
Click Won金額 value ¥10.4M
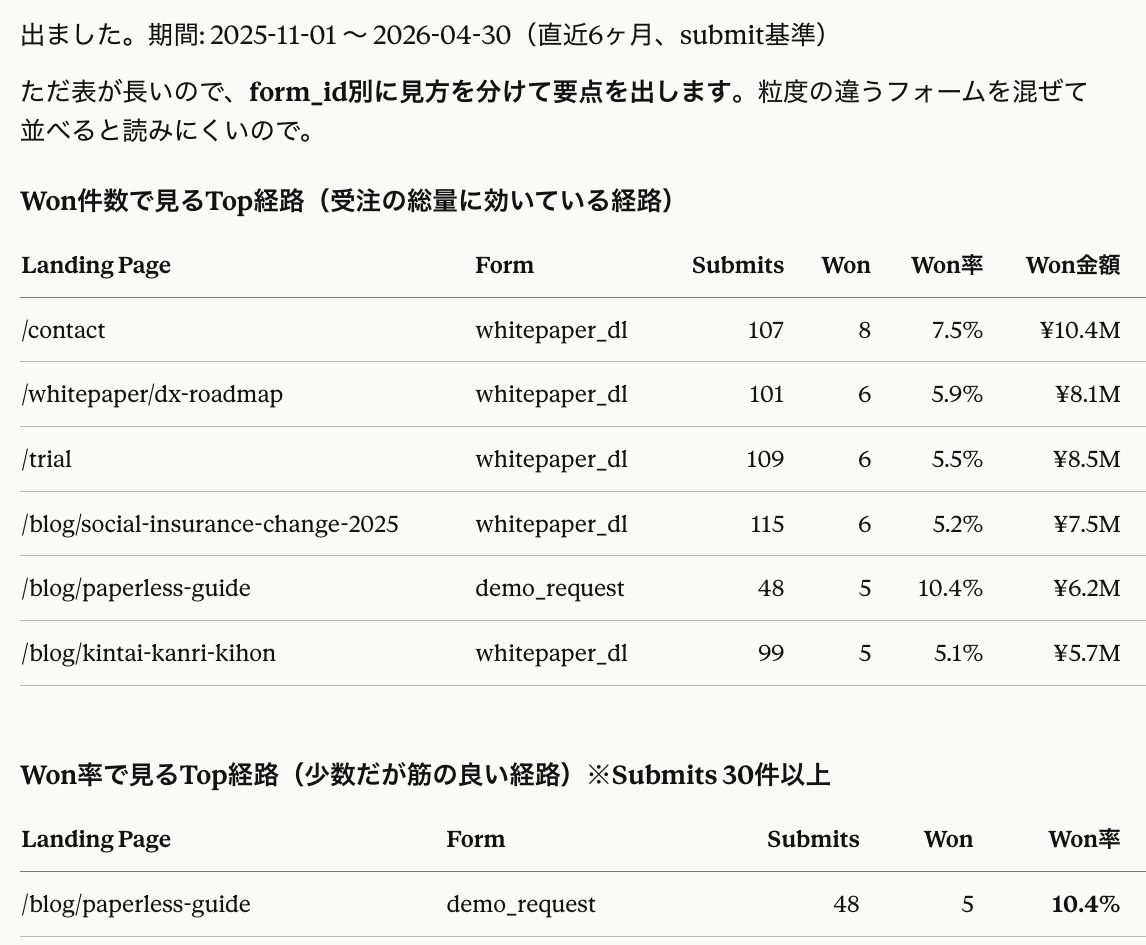1079,330
